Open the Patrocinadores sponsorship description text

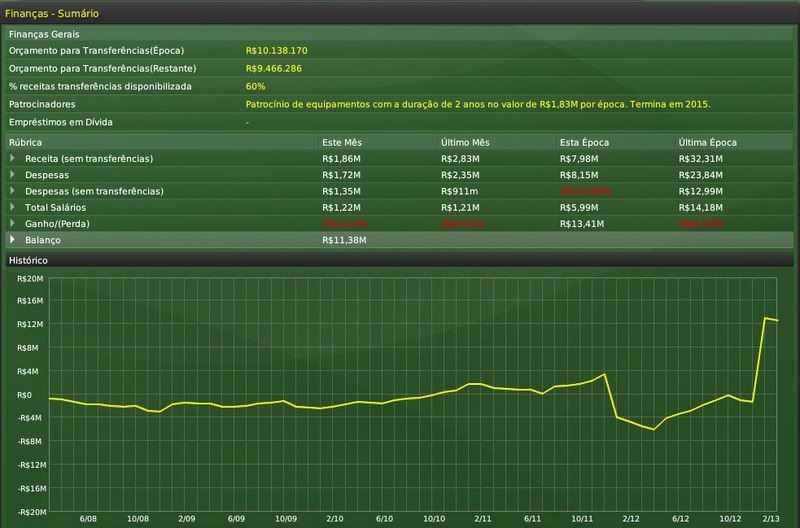[x=477, y=104]
